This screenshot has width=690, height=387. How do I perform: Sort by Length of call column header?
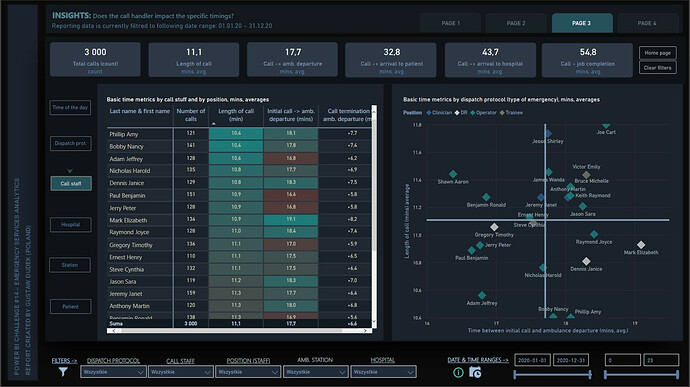pos(236,115)
